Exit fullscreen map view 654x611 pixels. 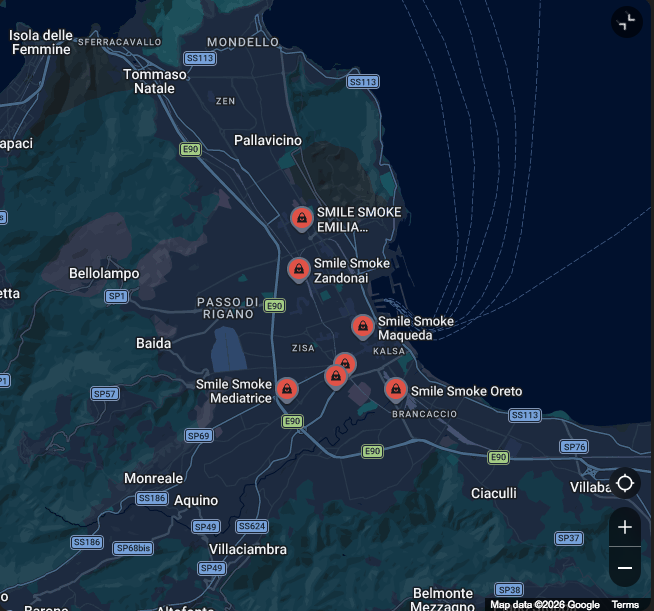[626, 22]
